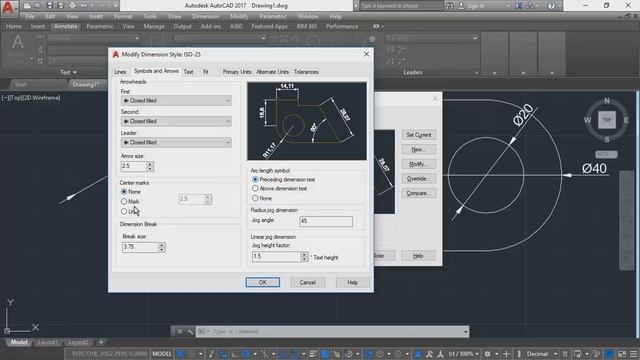This screenshot has height=360, width=640.
Task: Select Above dimension text radio button
Action: click(255, 189)
